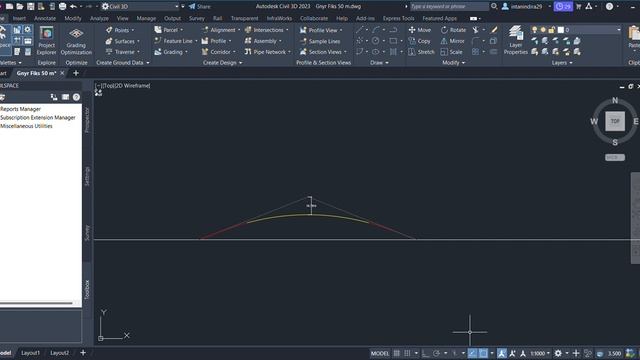Toggle drawing grid display in status bar

point(397,353)
